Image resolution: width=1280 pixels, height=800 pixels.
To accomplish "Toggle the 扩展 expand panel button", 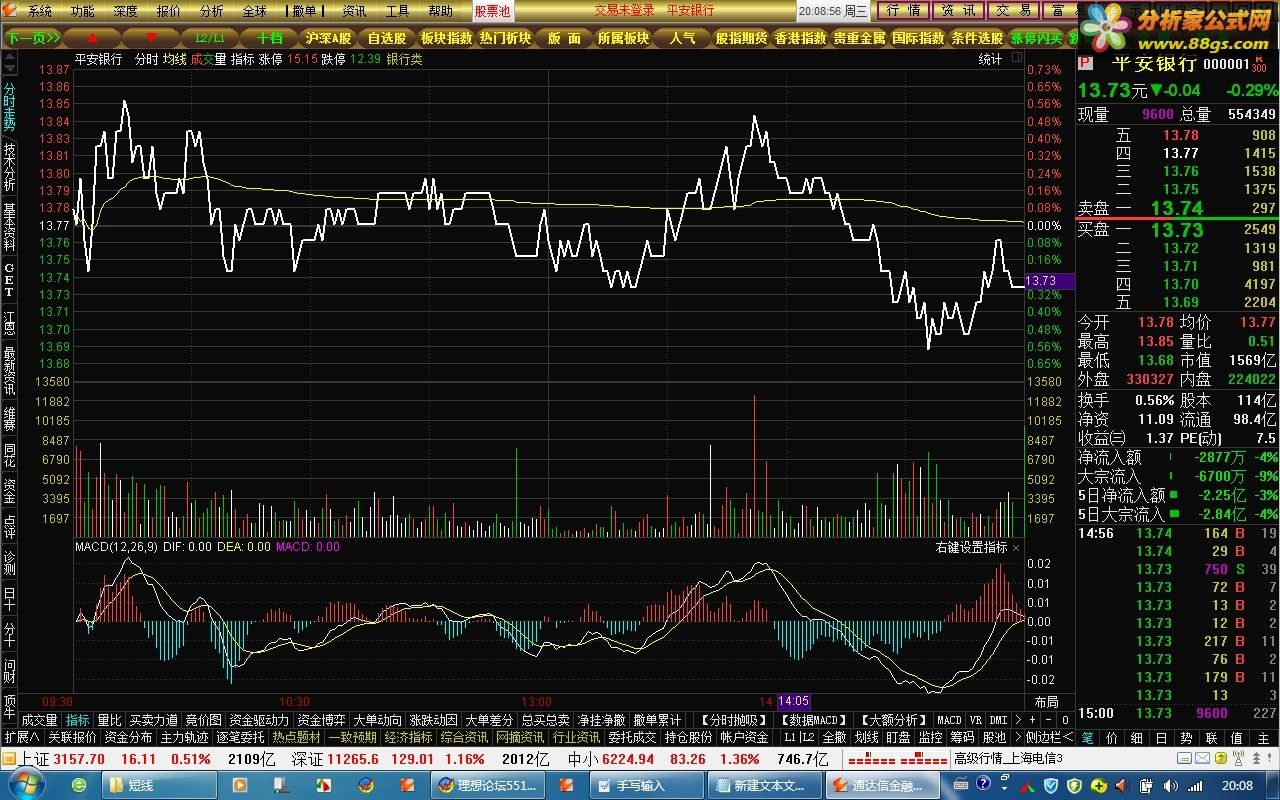I will pos(20,737).
